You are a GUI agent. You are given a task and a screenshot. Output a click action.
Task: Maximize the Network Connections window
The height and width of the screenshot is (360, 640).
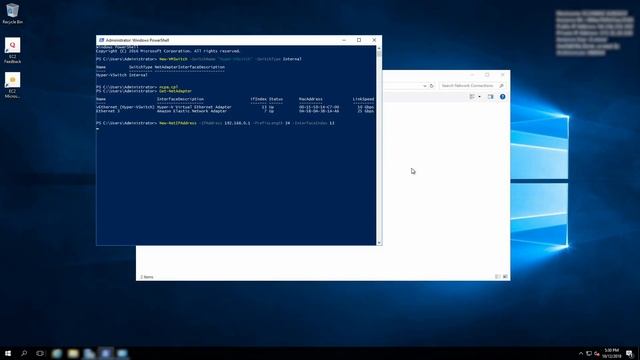487,75
